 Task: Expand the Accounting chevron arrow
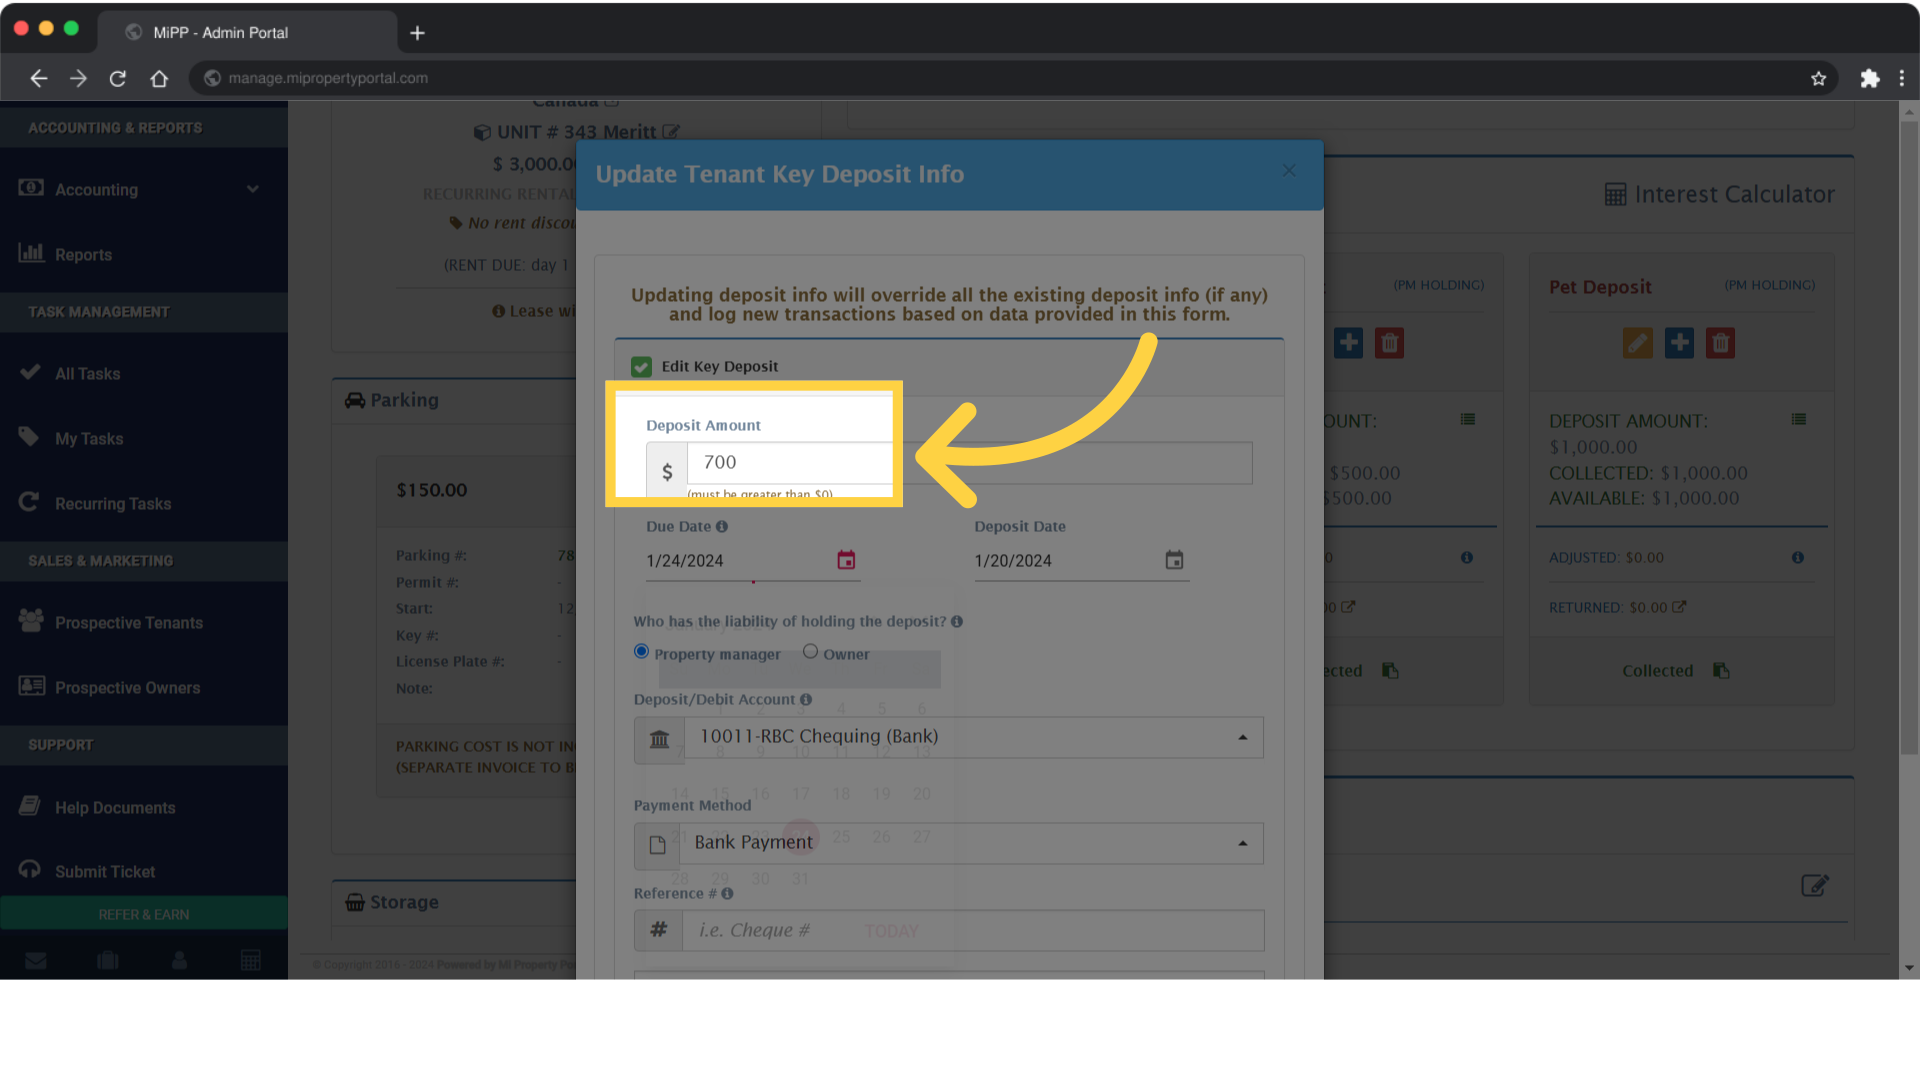(x=253, y=189)
